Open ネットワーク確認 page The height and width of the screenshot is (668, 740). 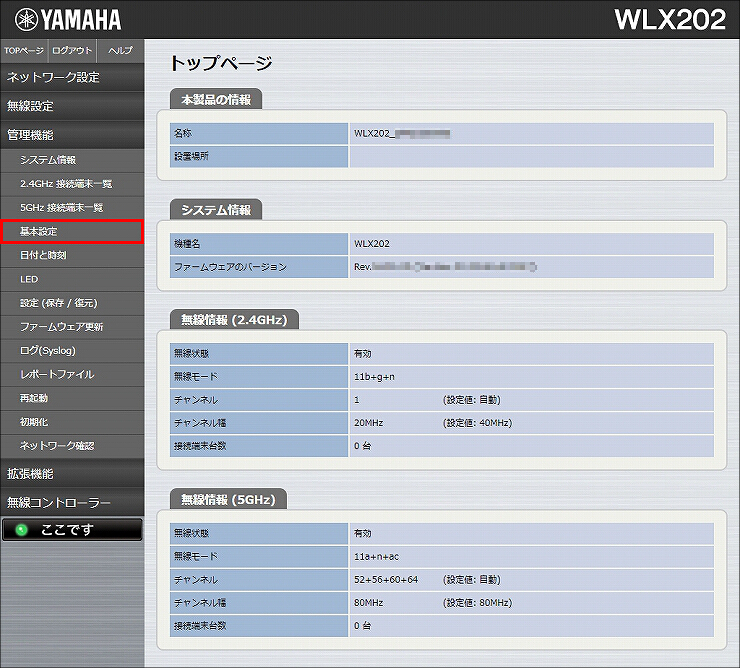point(72,446)
